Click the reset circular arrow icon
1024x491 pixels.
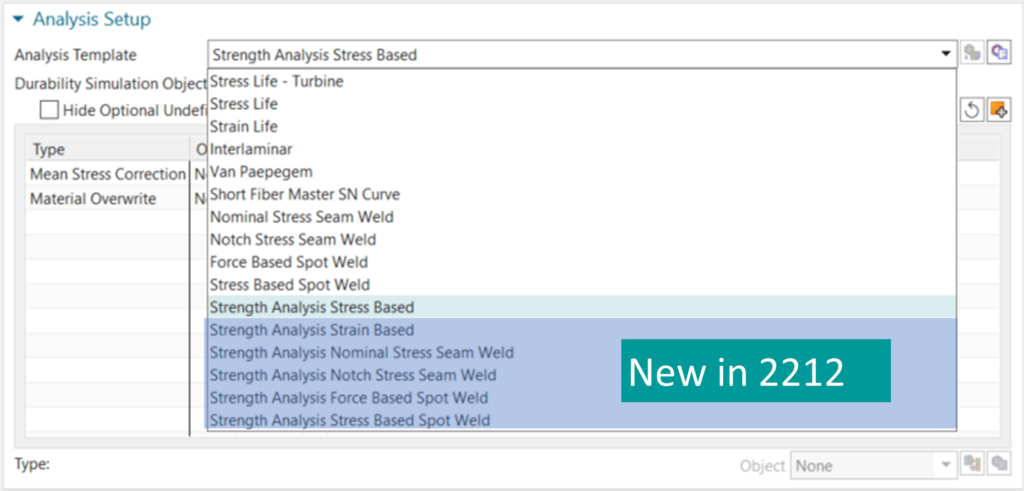(972, 109)
